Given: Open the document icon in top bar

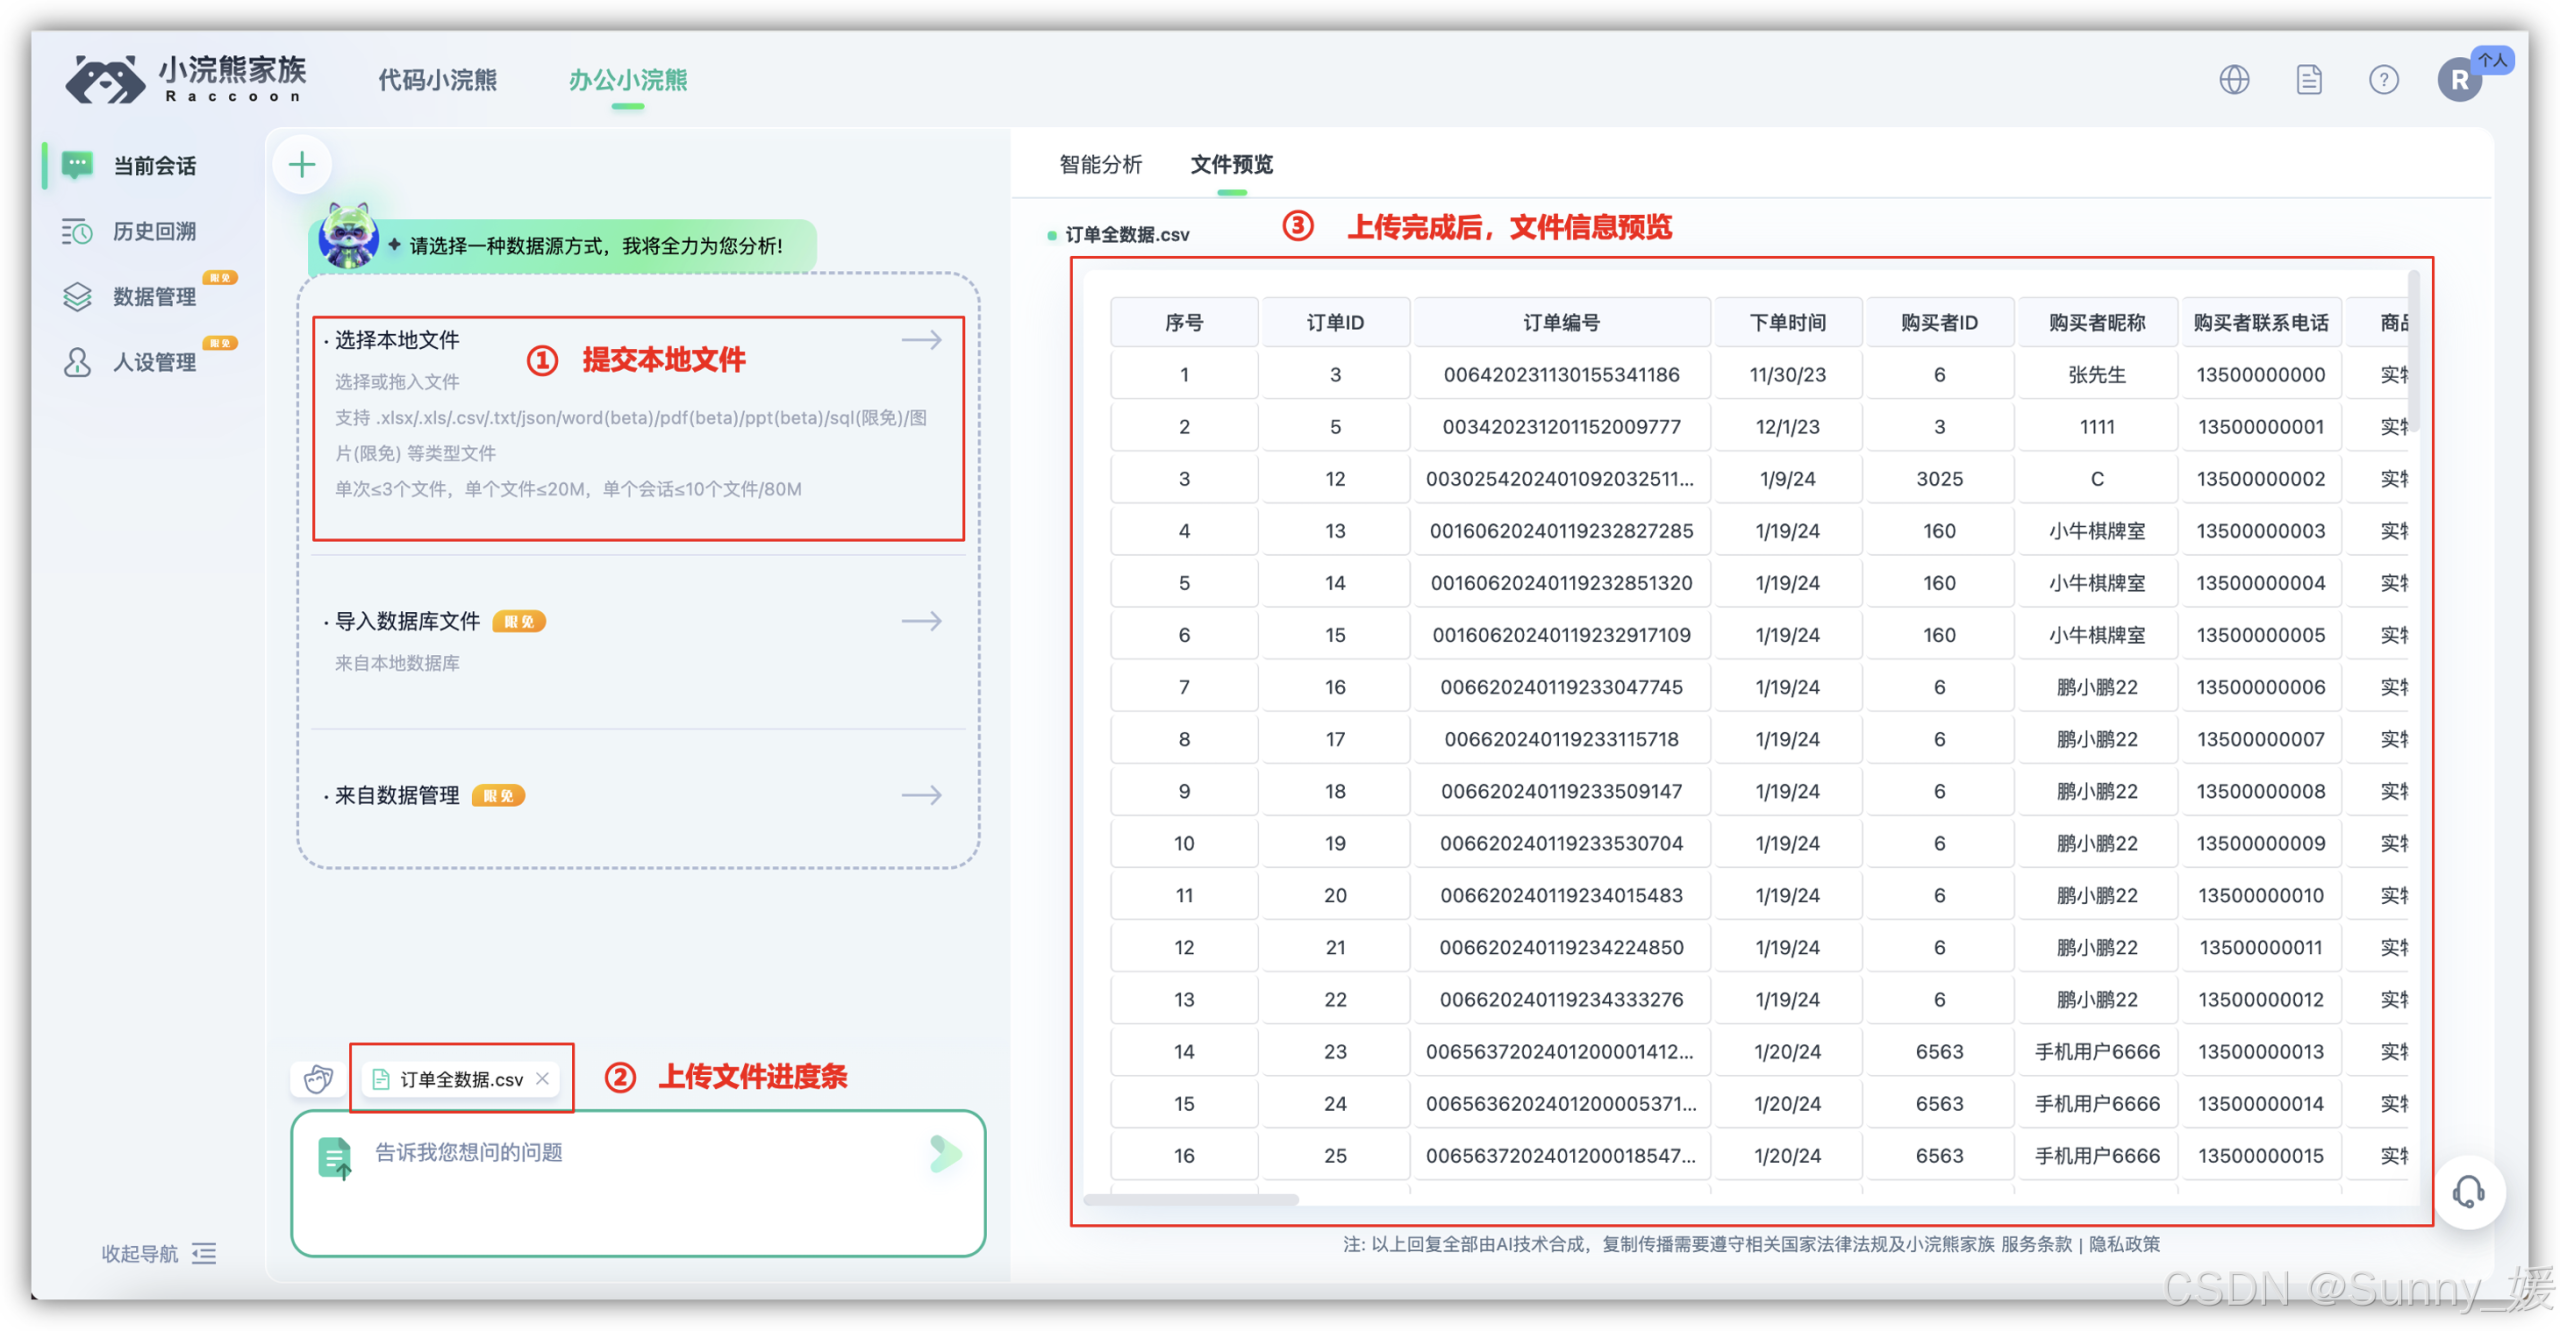Looking at the screenshot, I should point(2308,80).
